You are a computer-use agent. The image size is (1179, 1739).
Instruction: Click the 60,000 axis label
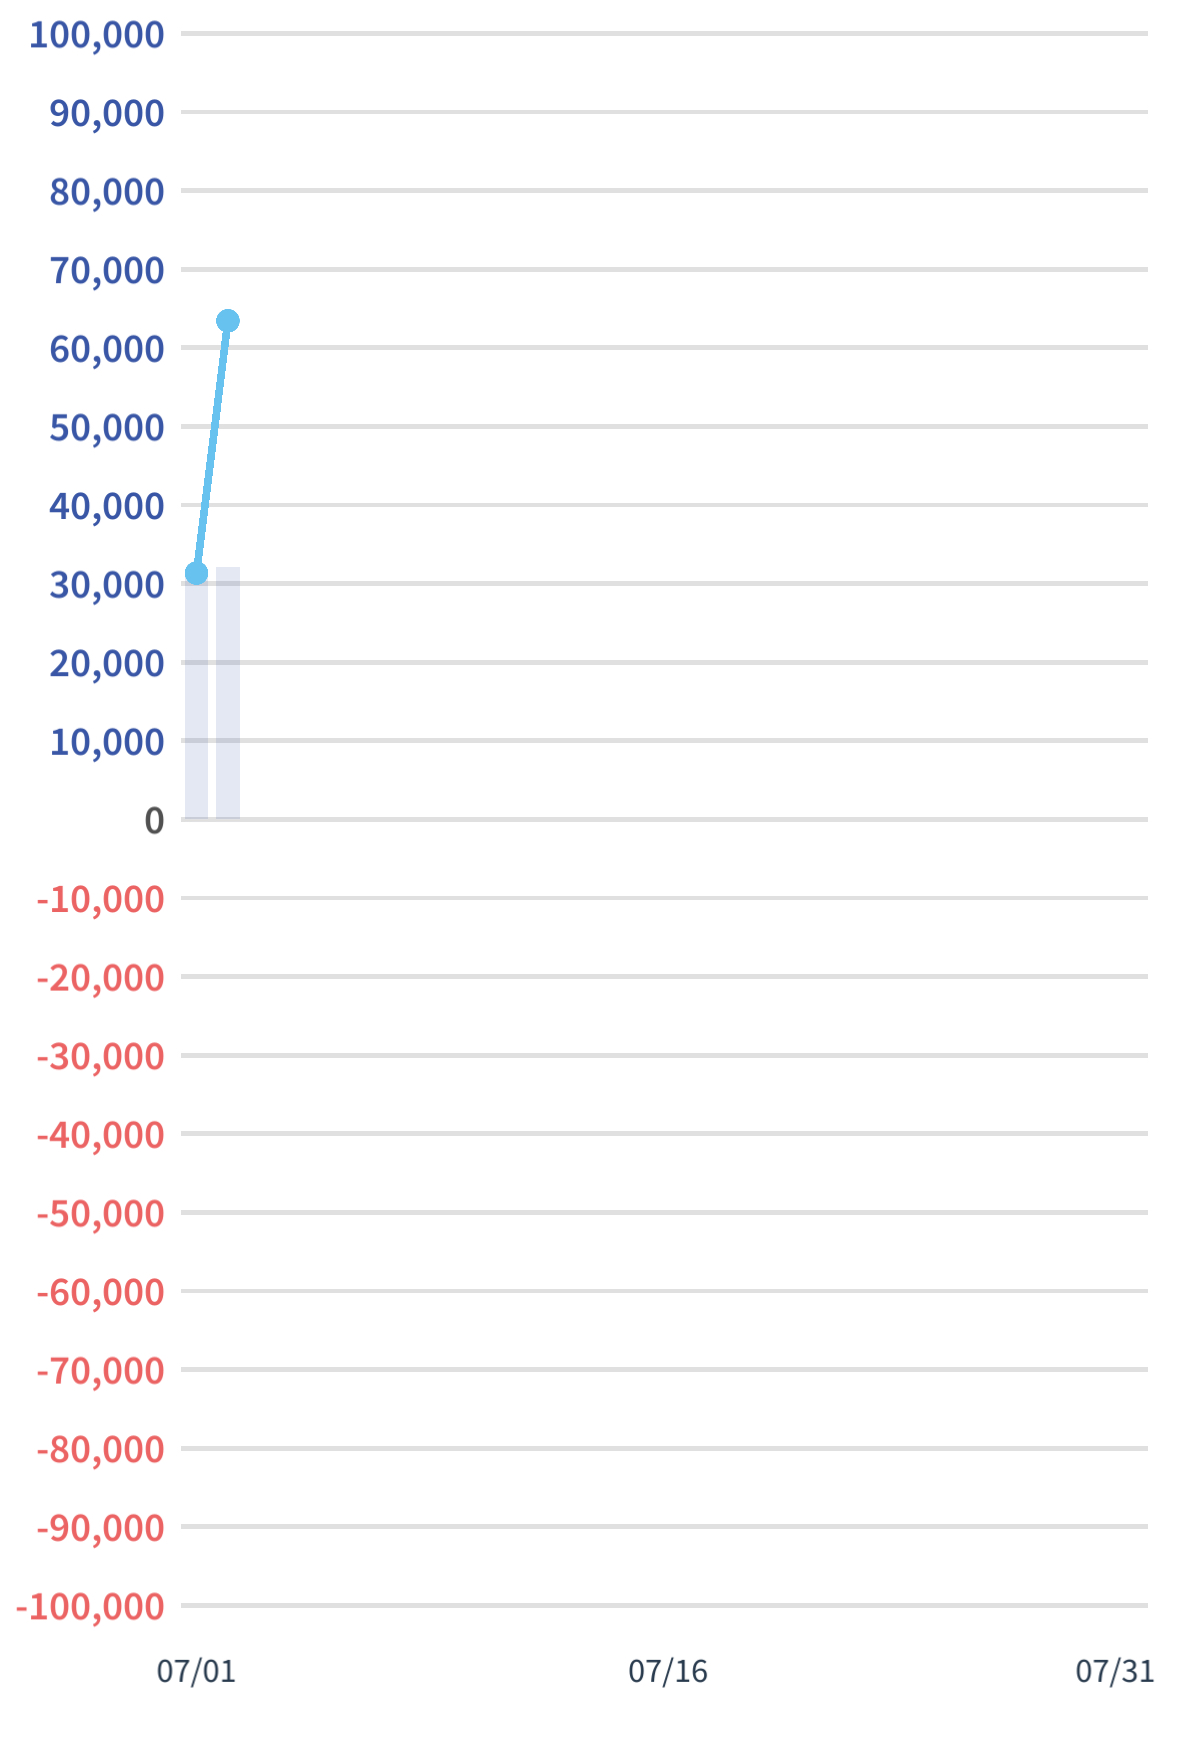tap(107, 349)
